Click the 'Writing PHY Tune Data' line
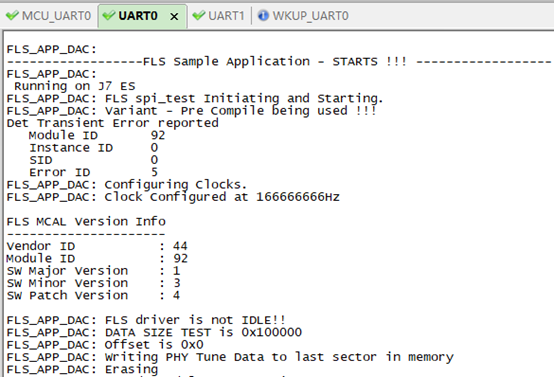The image size is (554, 377). [x=230, y=357]
